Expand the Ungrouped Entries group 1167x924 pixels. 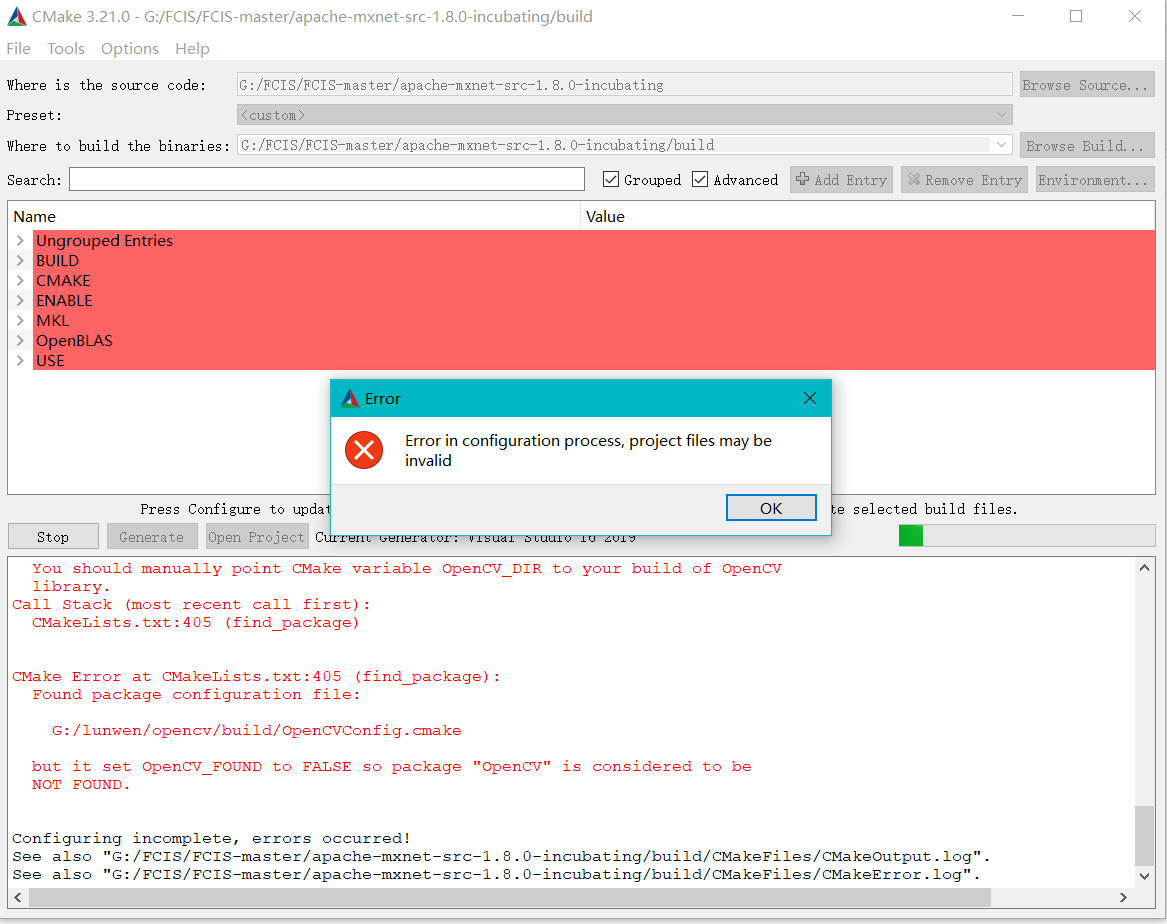coord(20,240)
